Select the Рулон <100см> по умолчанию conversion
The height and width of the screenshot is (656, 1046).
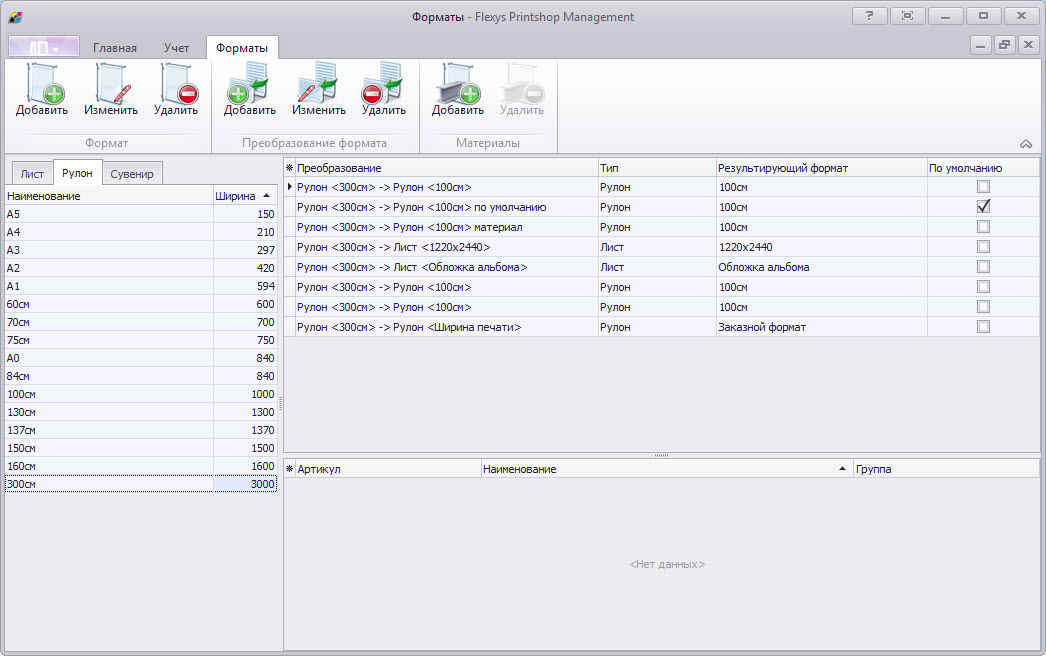click(x=662, y=207)
